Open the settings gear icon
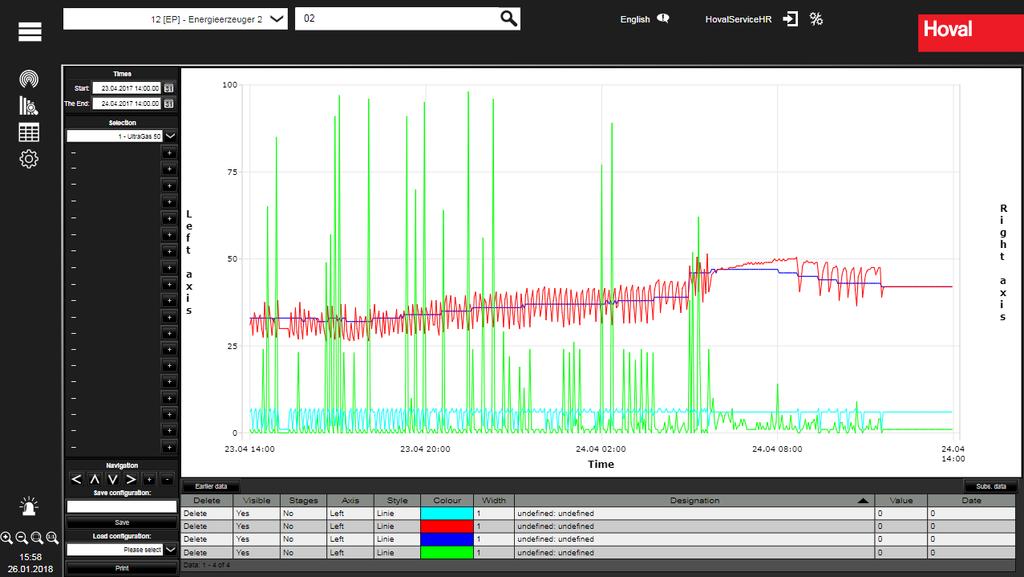 coord(29,159)
